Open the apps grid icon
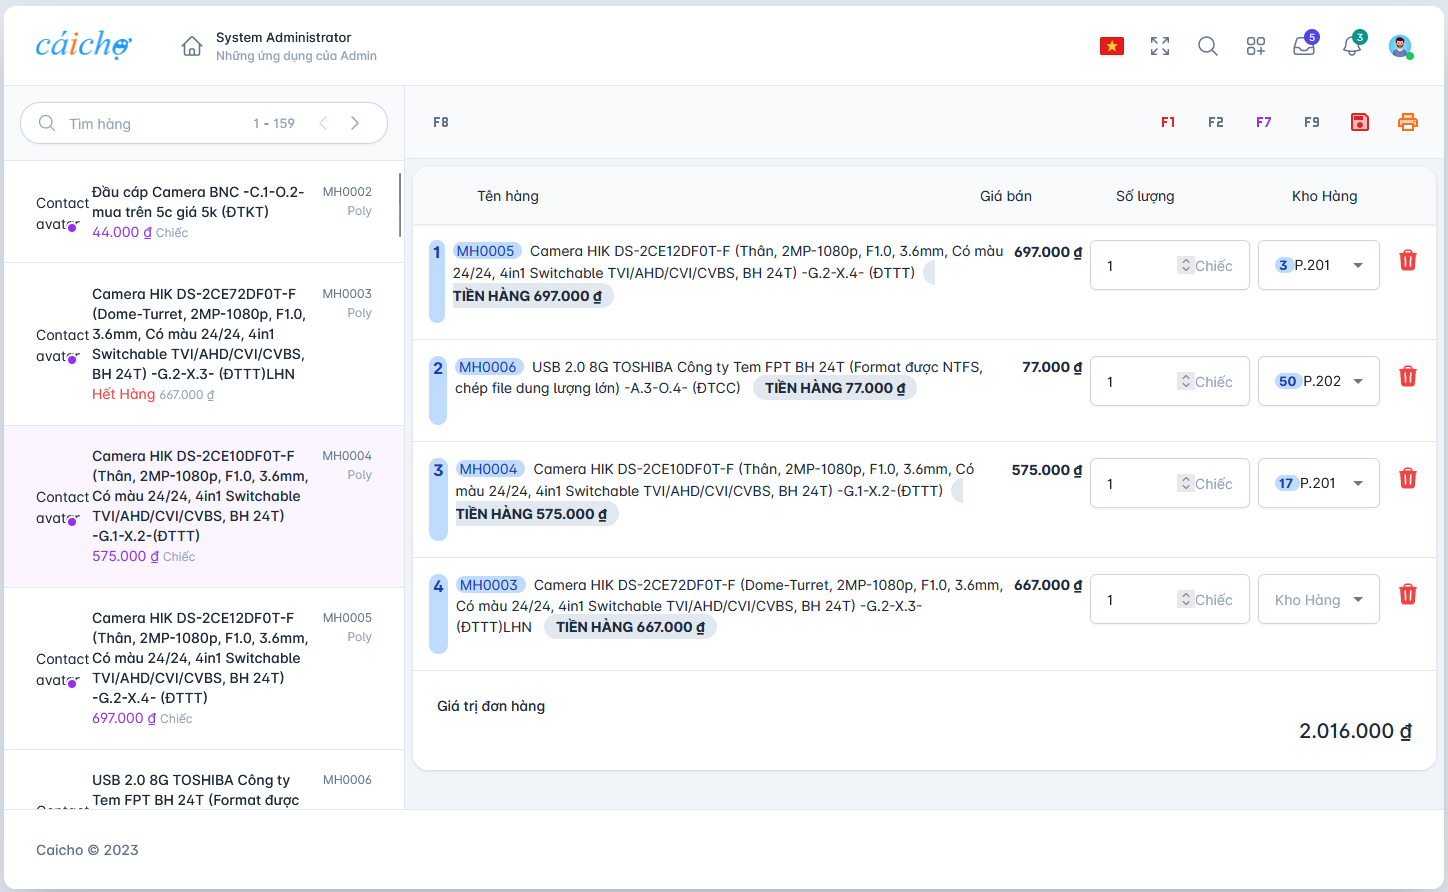Image resolution: width=1448 pixels, height=892 pixels. (x=1255, y=46)
